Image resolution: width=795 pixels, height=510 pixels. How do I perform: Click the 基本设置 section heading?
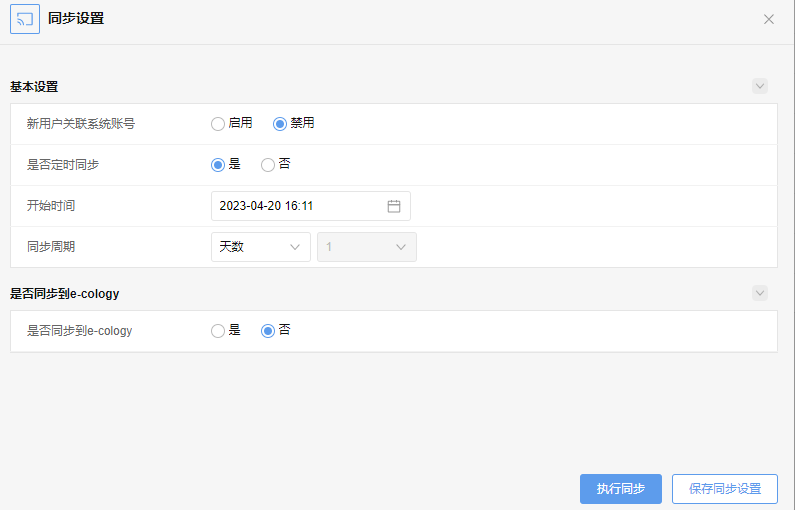coord(34,87)
